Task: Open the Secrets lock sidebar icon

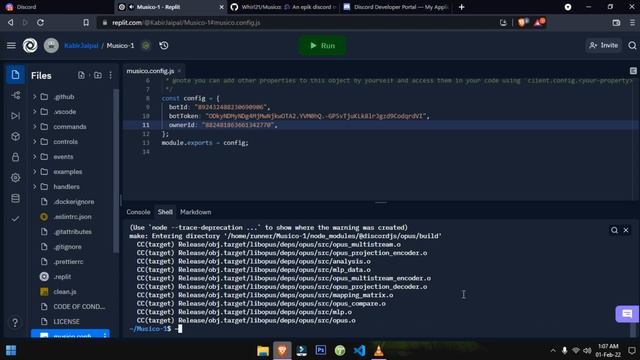Action: (16, 157)
